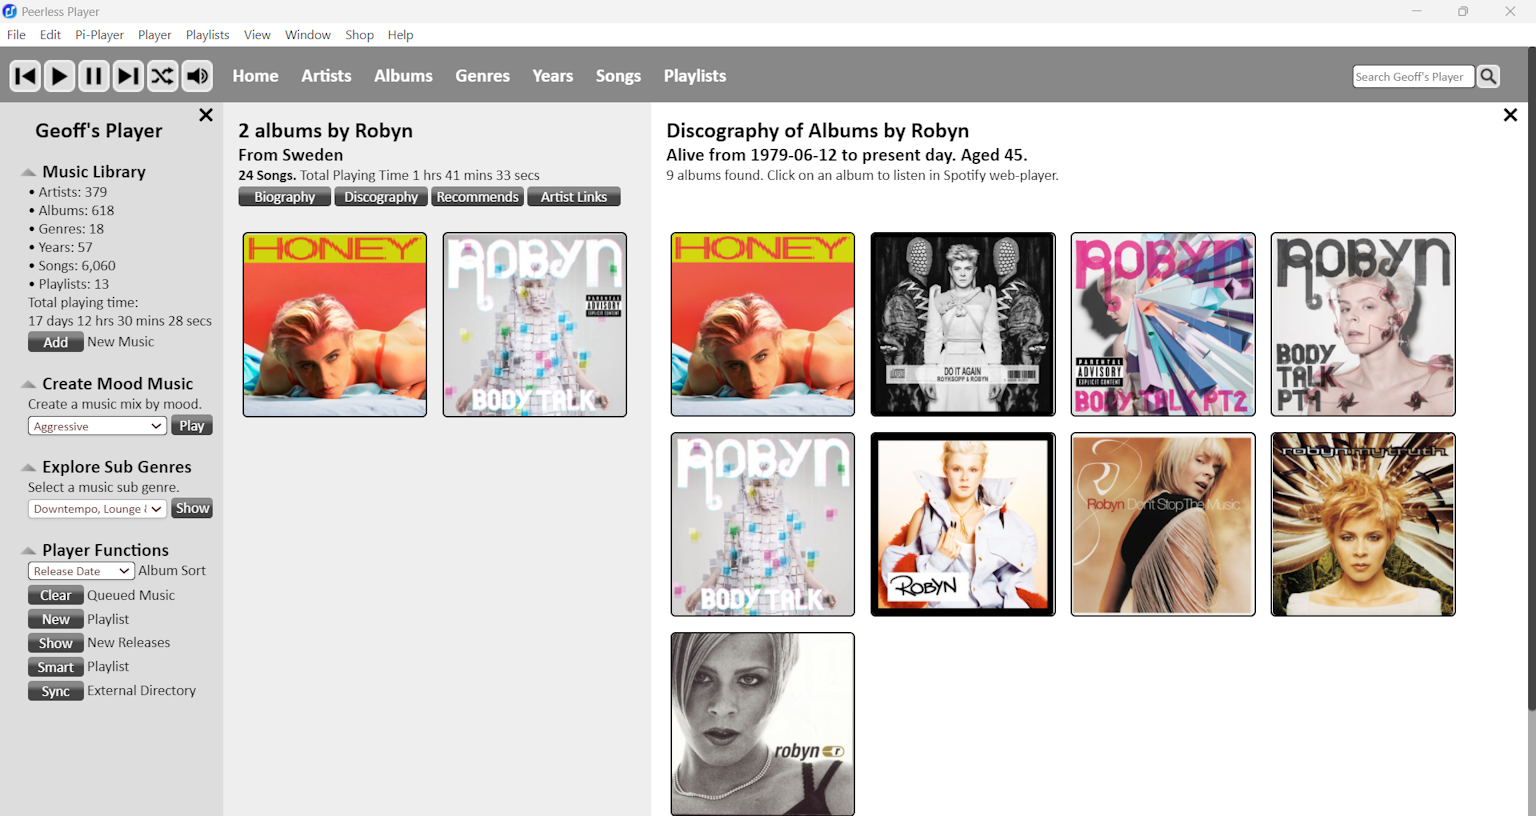Open the Playlists menu in menu bar

click(207, 35)
